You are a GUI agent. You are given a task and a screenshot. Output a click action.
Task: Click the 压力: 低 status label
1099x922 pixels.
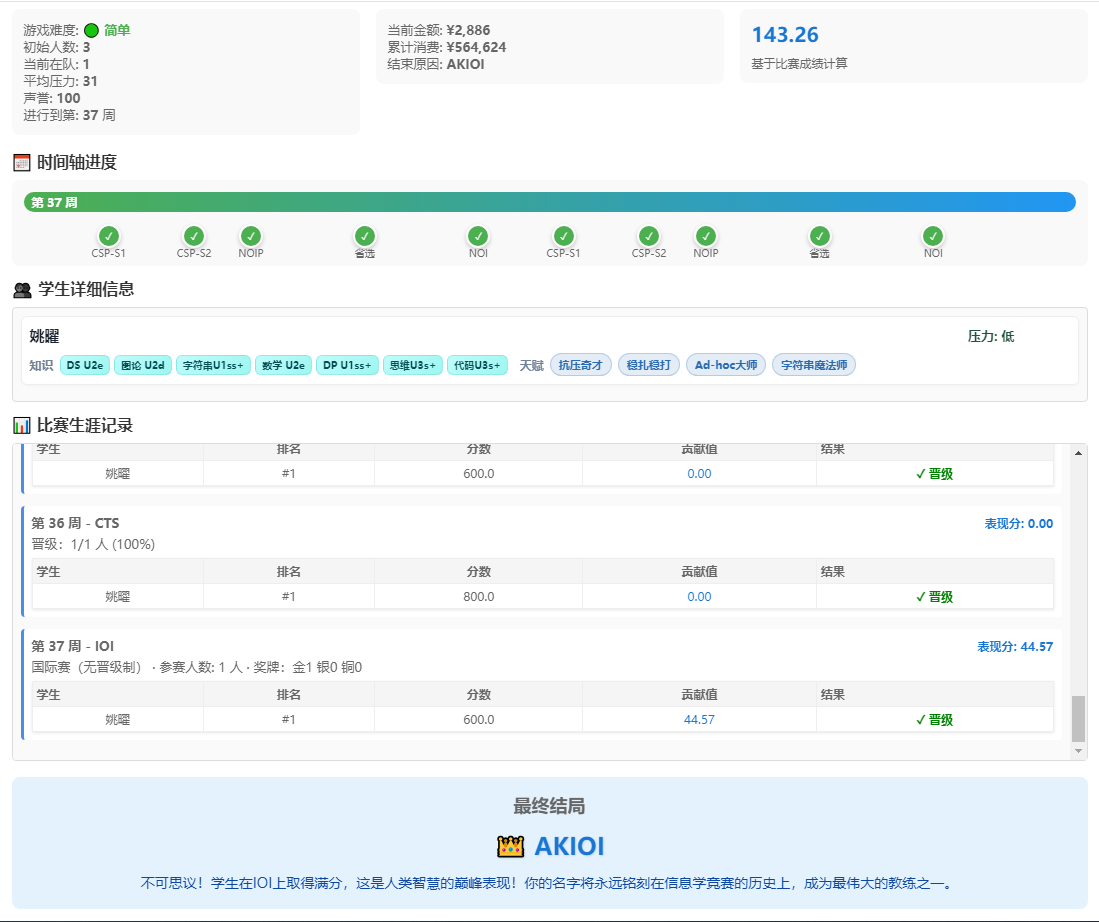click(991, 337)
